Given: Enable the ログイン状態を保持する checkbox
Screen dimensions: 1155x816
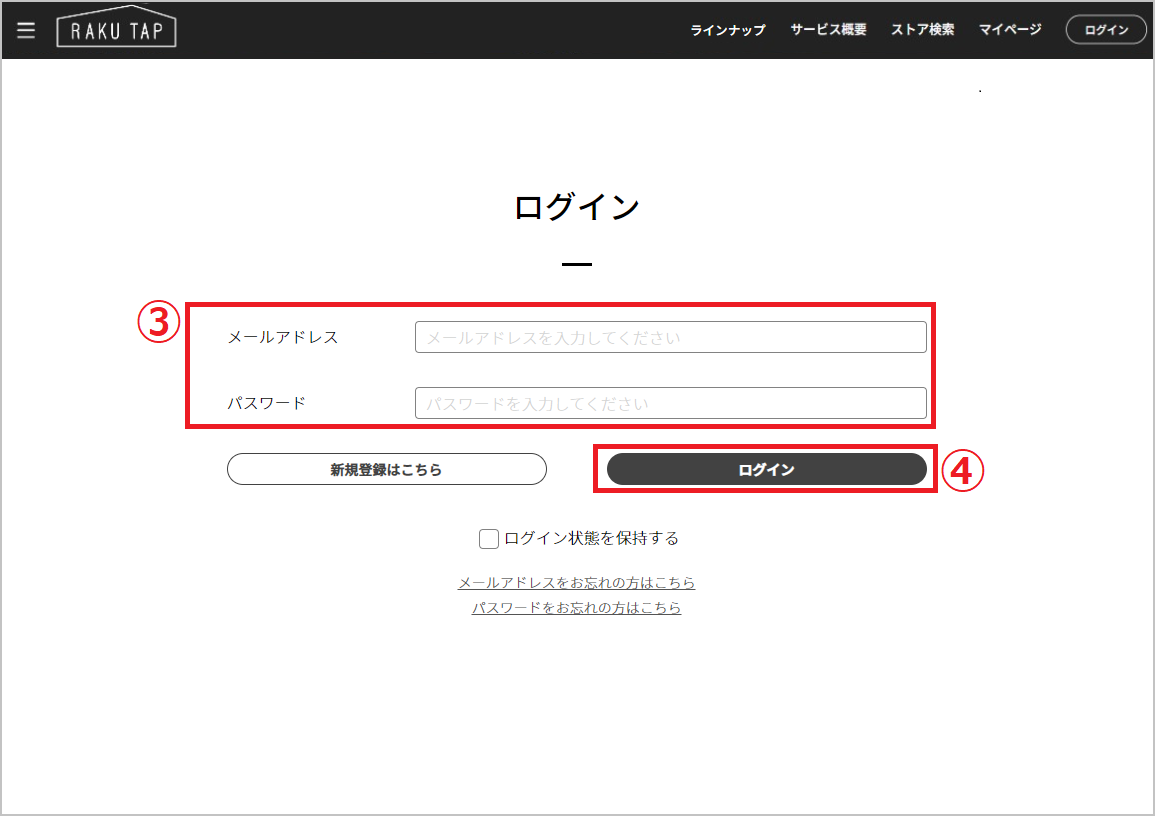Looking at the screenshot, I should coord(489,539).
